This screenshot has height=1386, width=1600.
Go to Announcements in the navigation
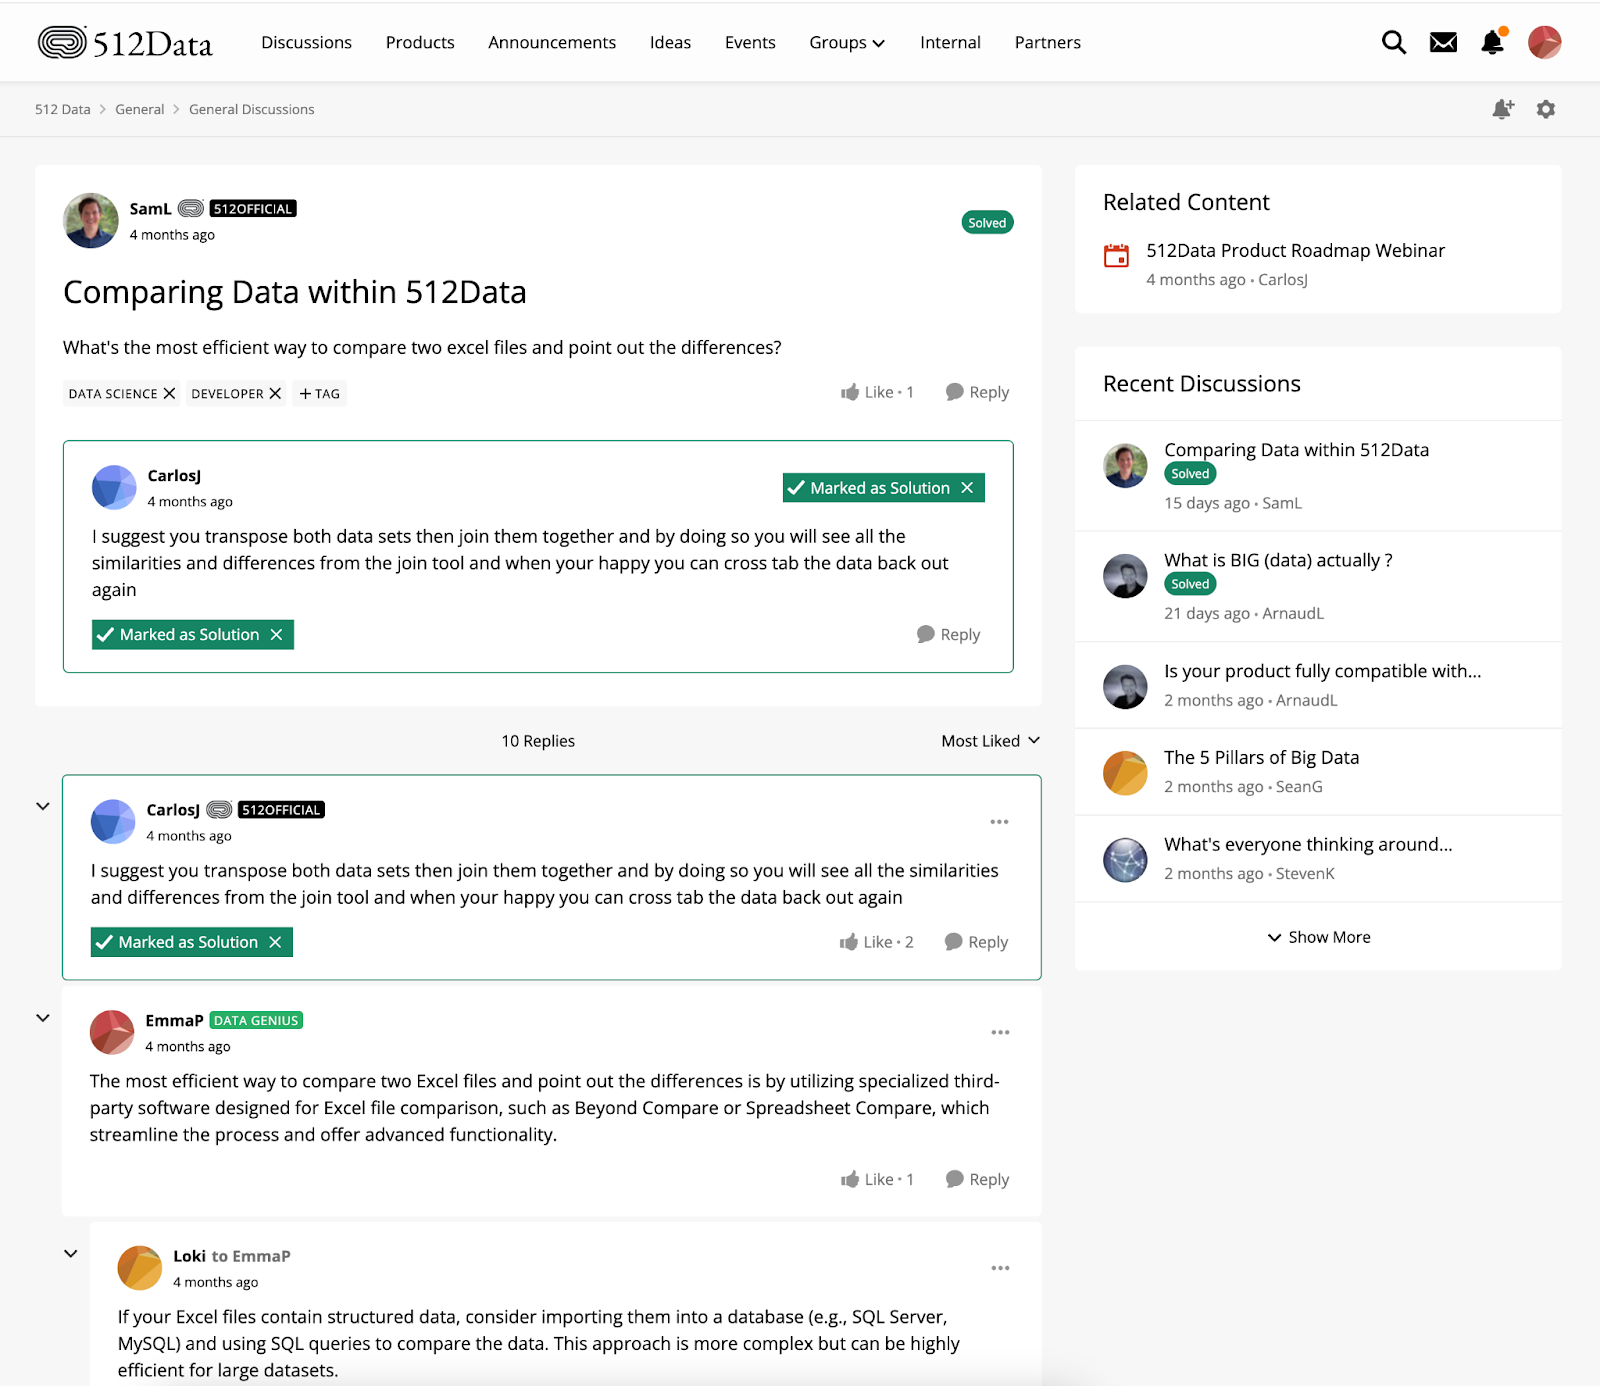click(x=552, y=42)
